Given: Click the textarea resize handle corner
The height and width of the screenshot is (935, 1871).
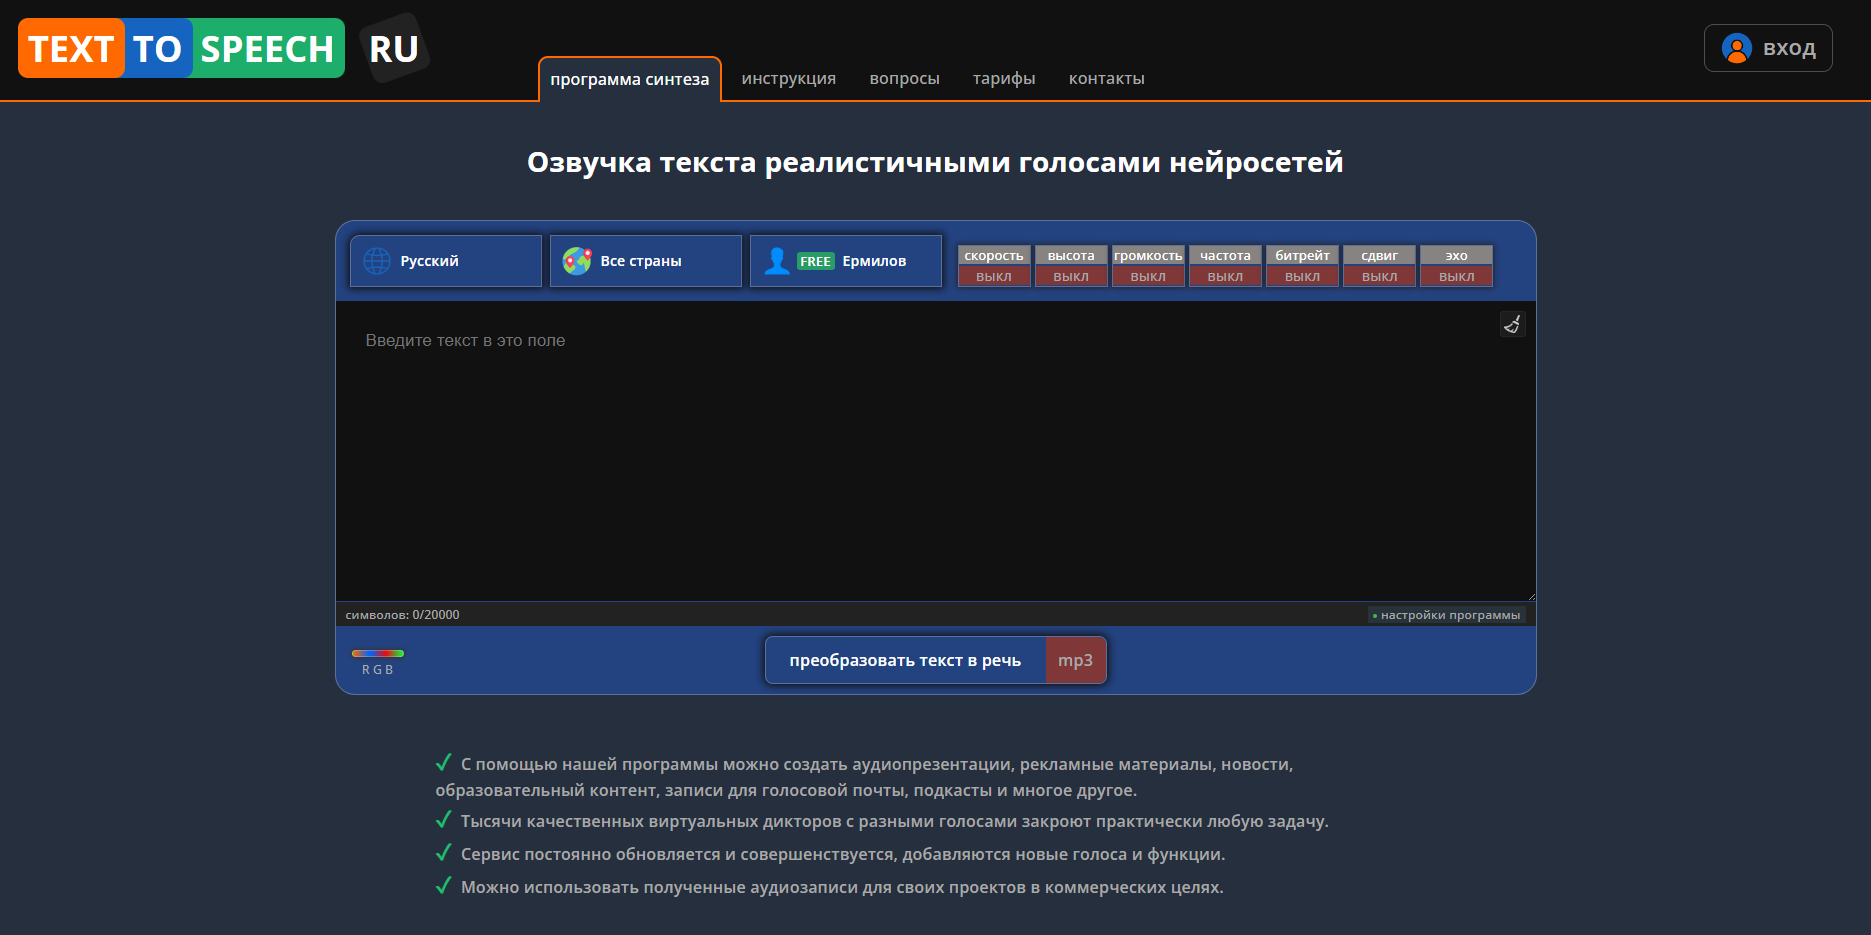Looking at the screenshot, I should click(1530, 595).
